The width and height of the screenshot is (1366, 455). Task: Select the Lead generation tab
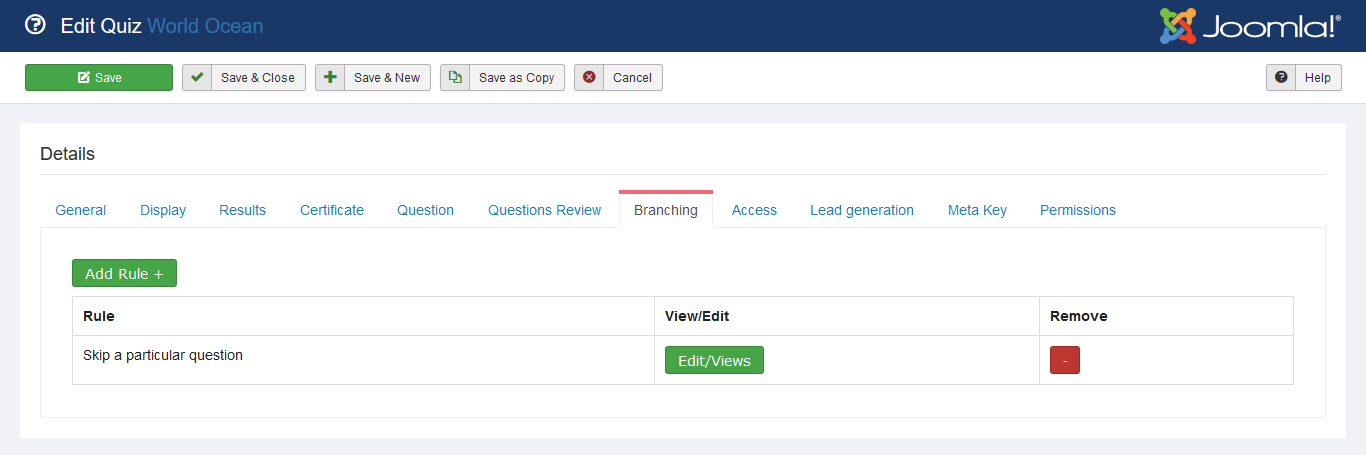pyautogui.click(x=862, y=210)
